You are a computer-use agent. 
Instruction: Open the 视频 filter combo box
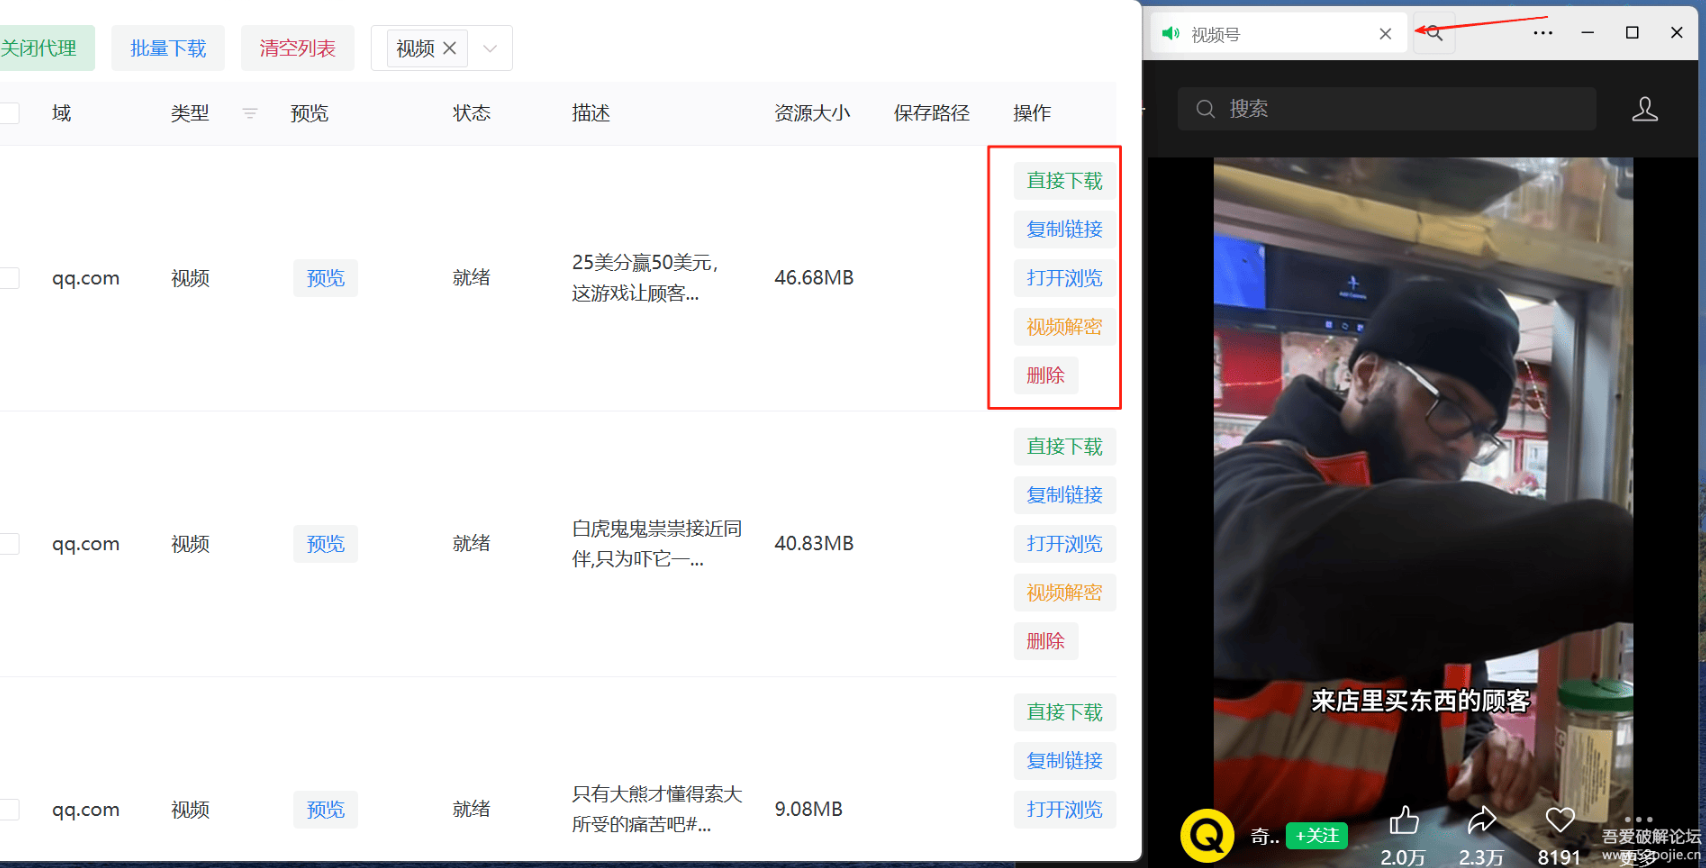pyautogui.click(x=441, y=48)
